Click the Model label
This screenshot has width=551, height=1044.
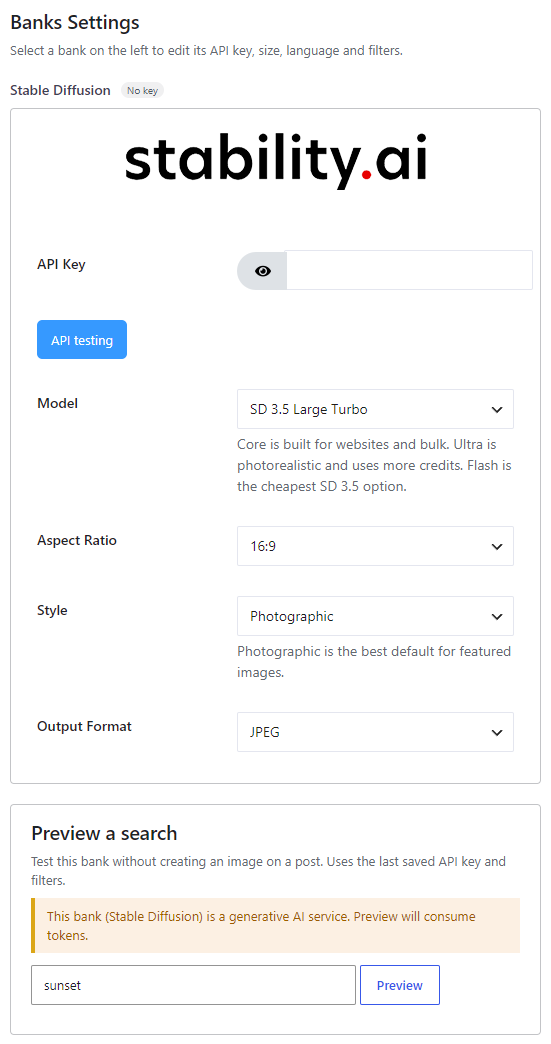[57, 403]
